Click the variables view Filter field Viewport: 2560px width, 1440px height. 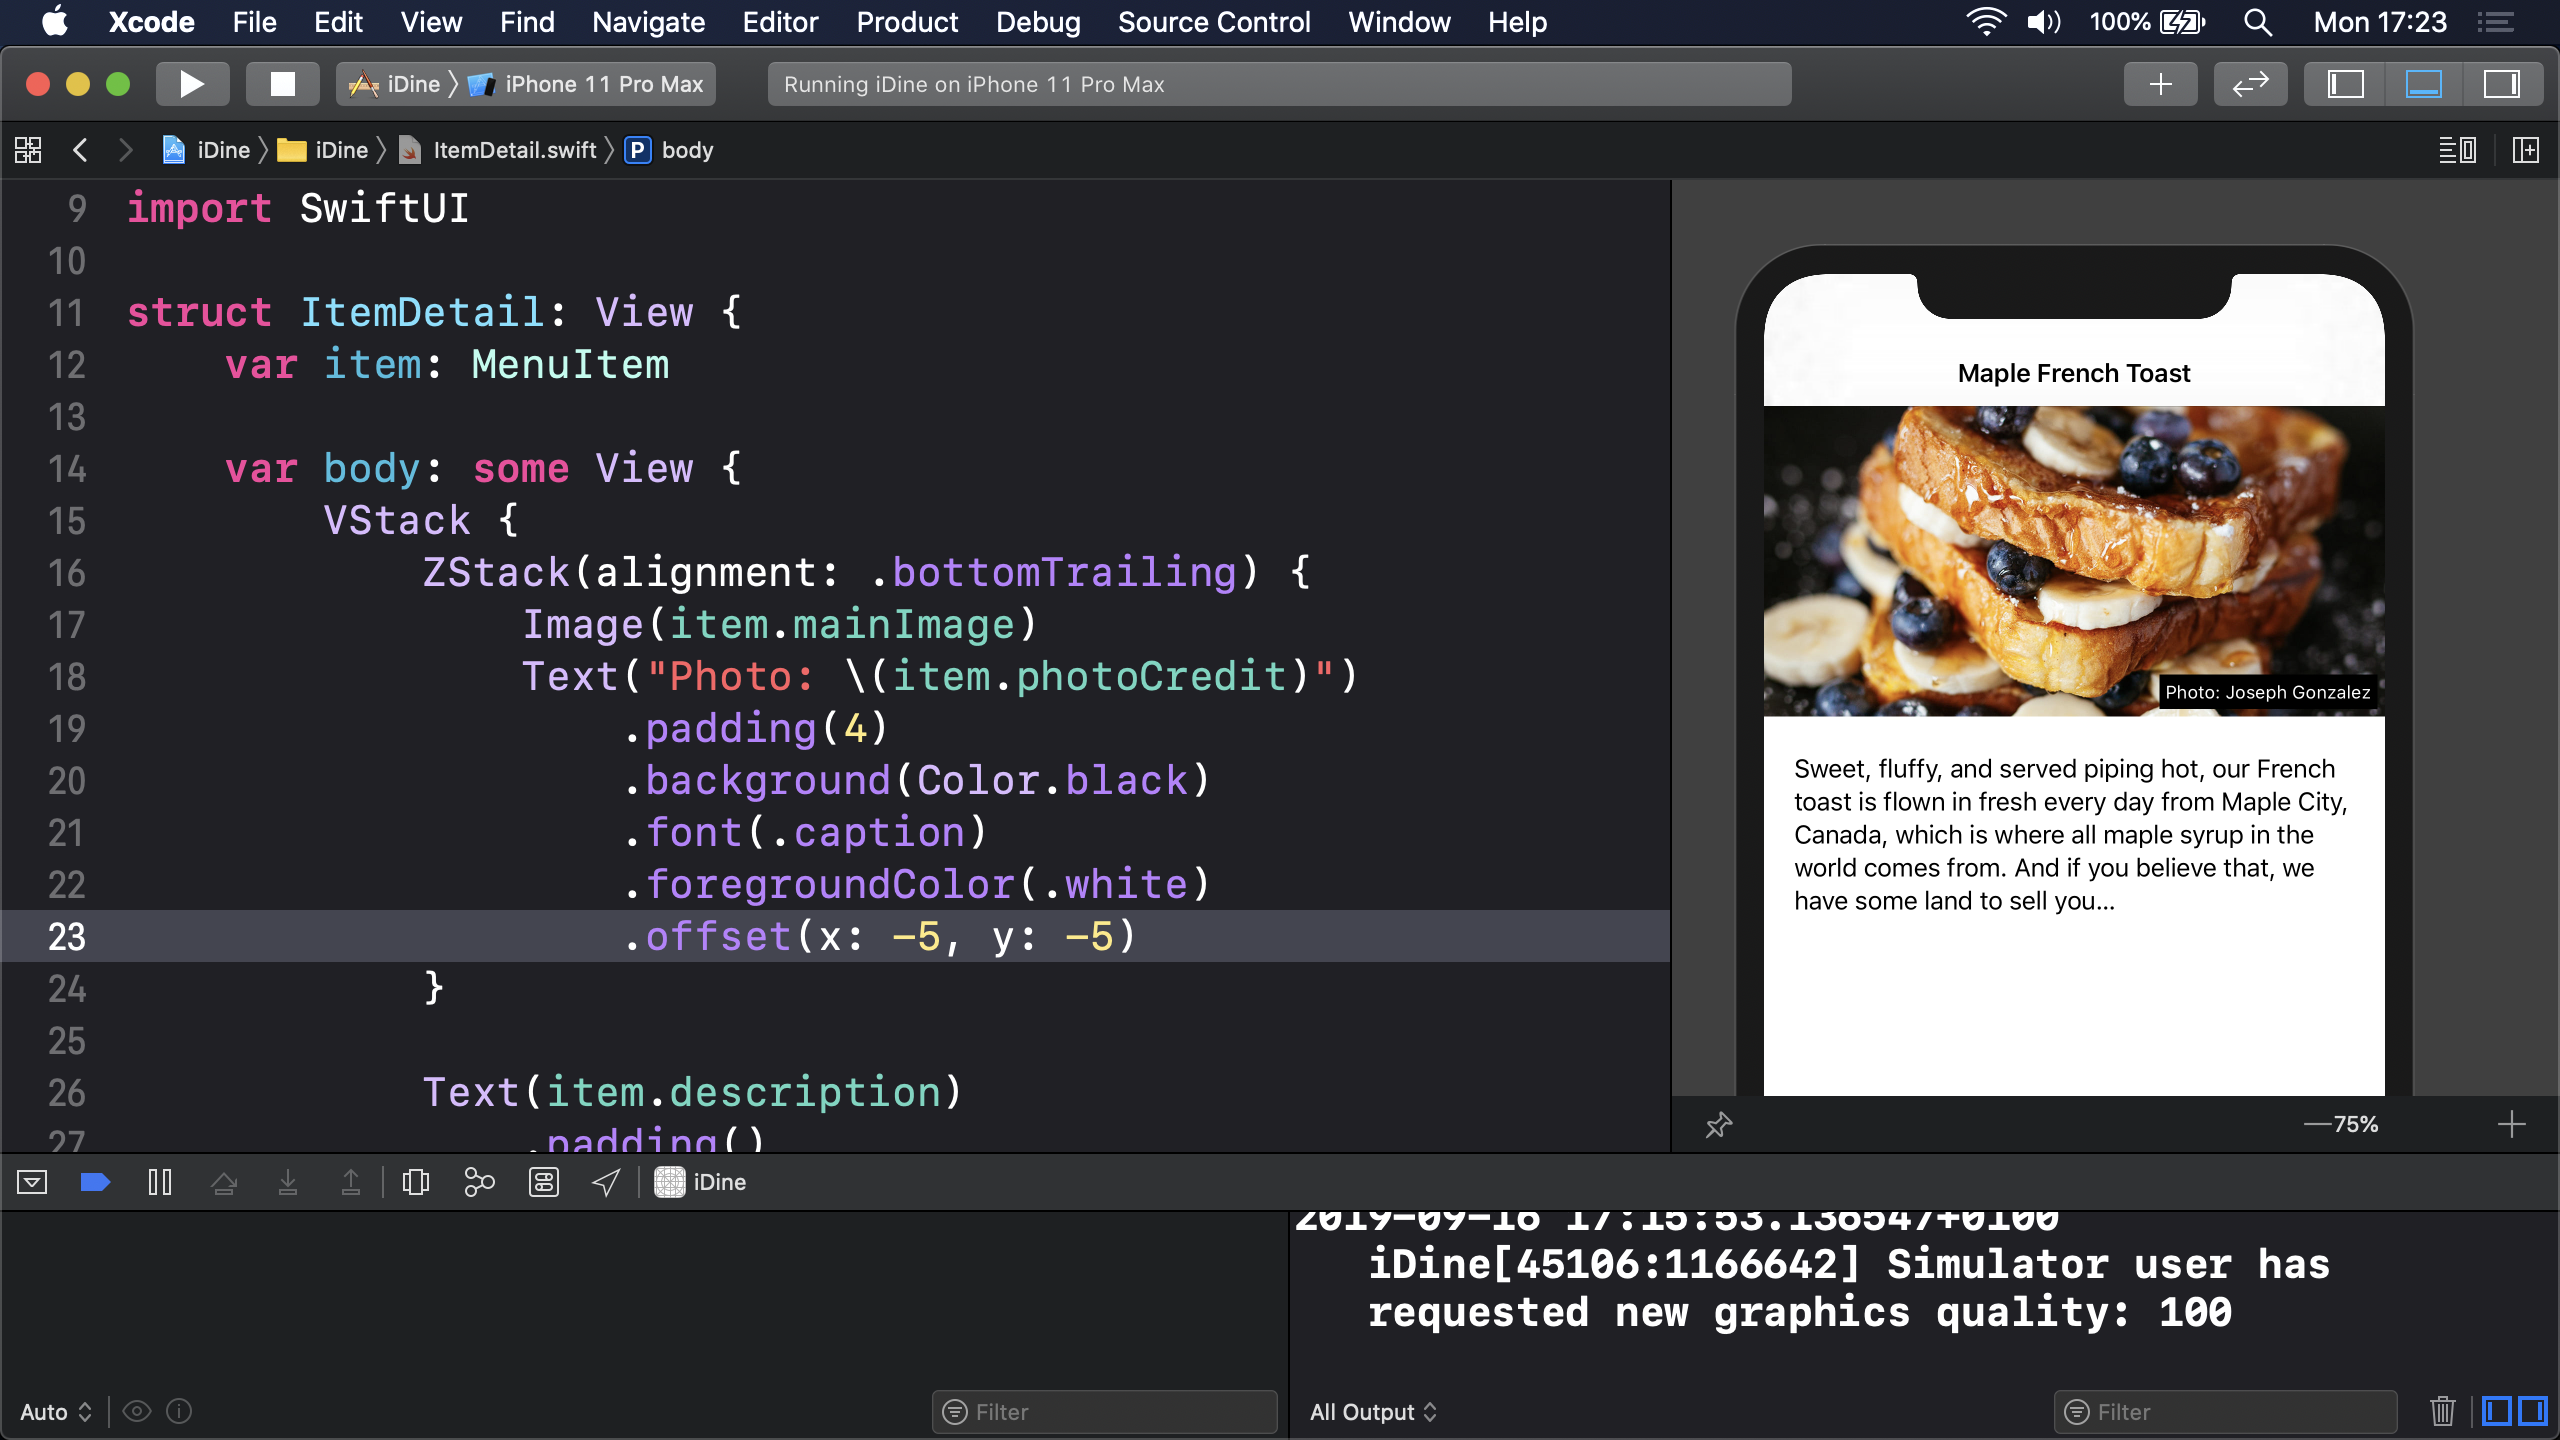coord(1105,1412)
